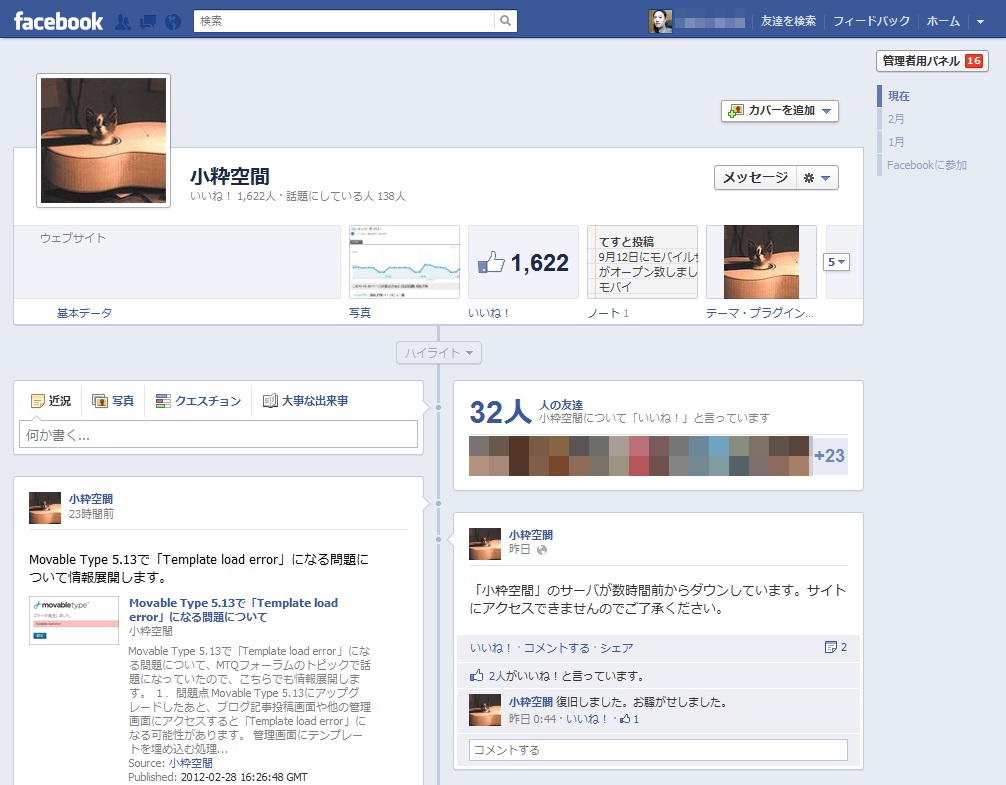Click the page avatar on 23時間前 post

(45, 508)
